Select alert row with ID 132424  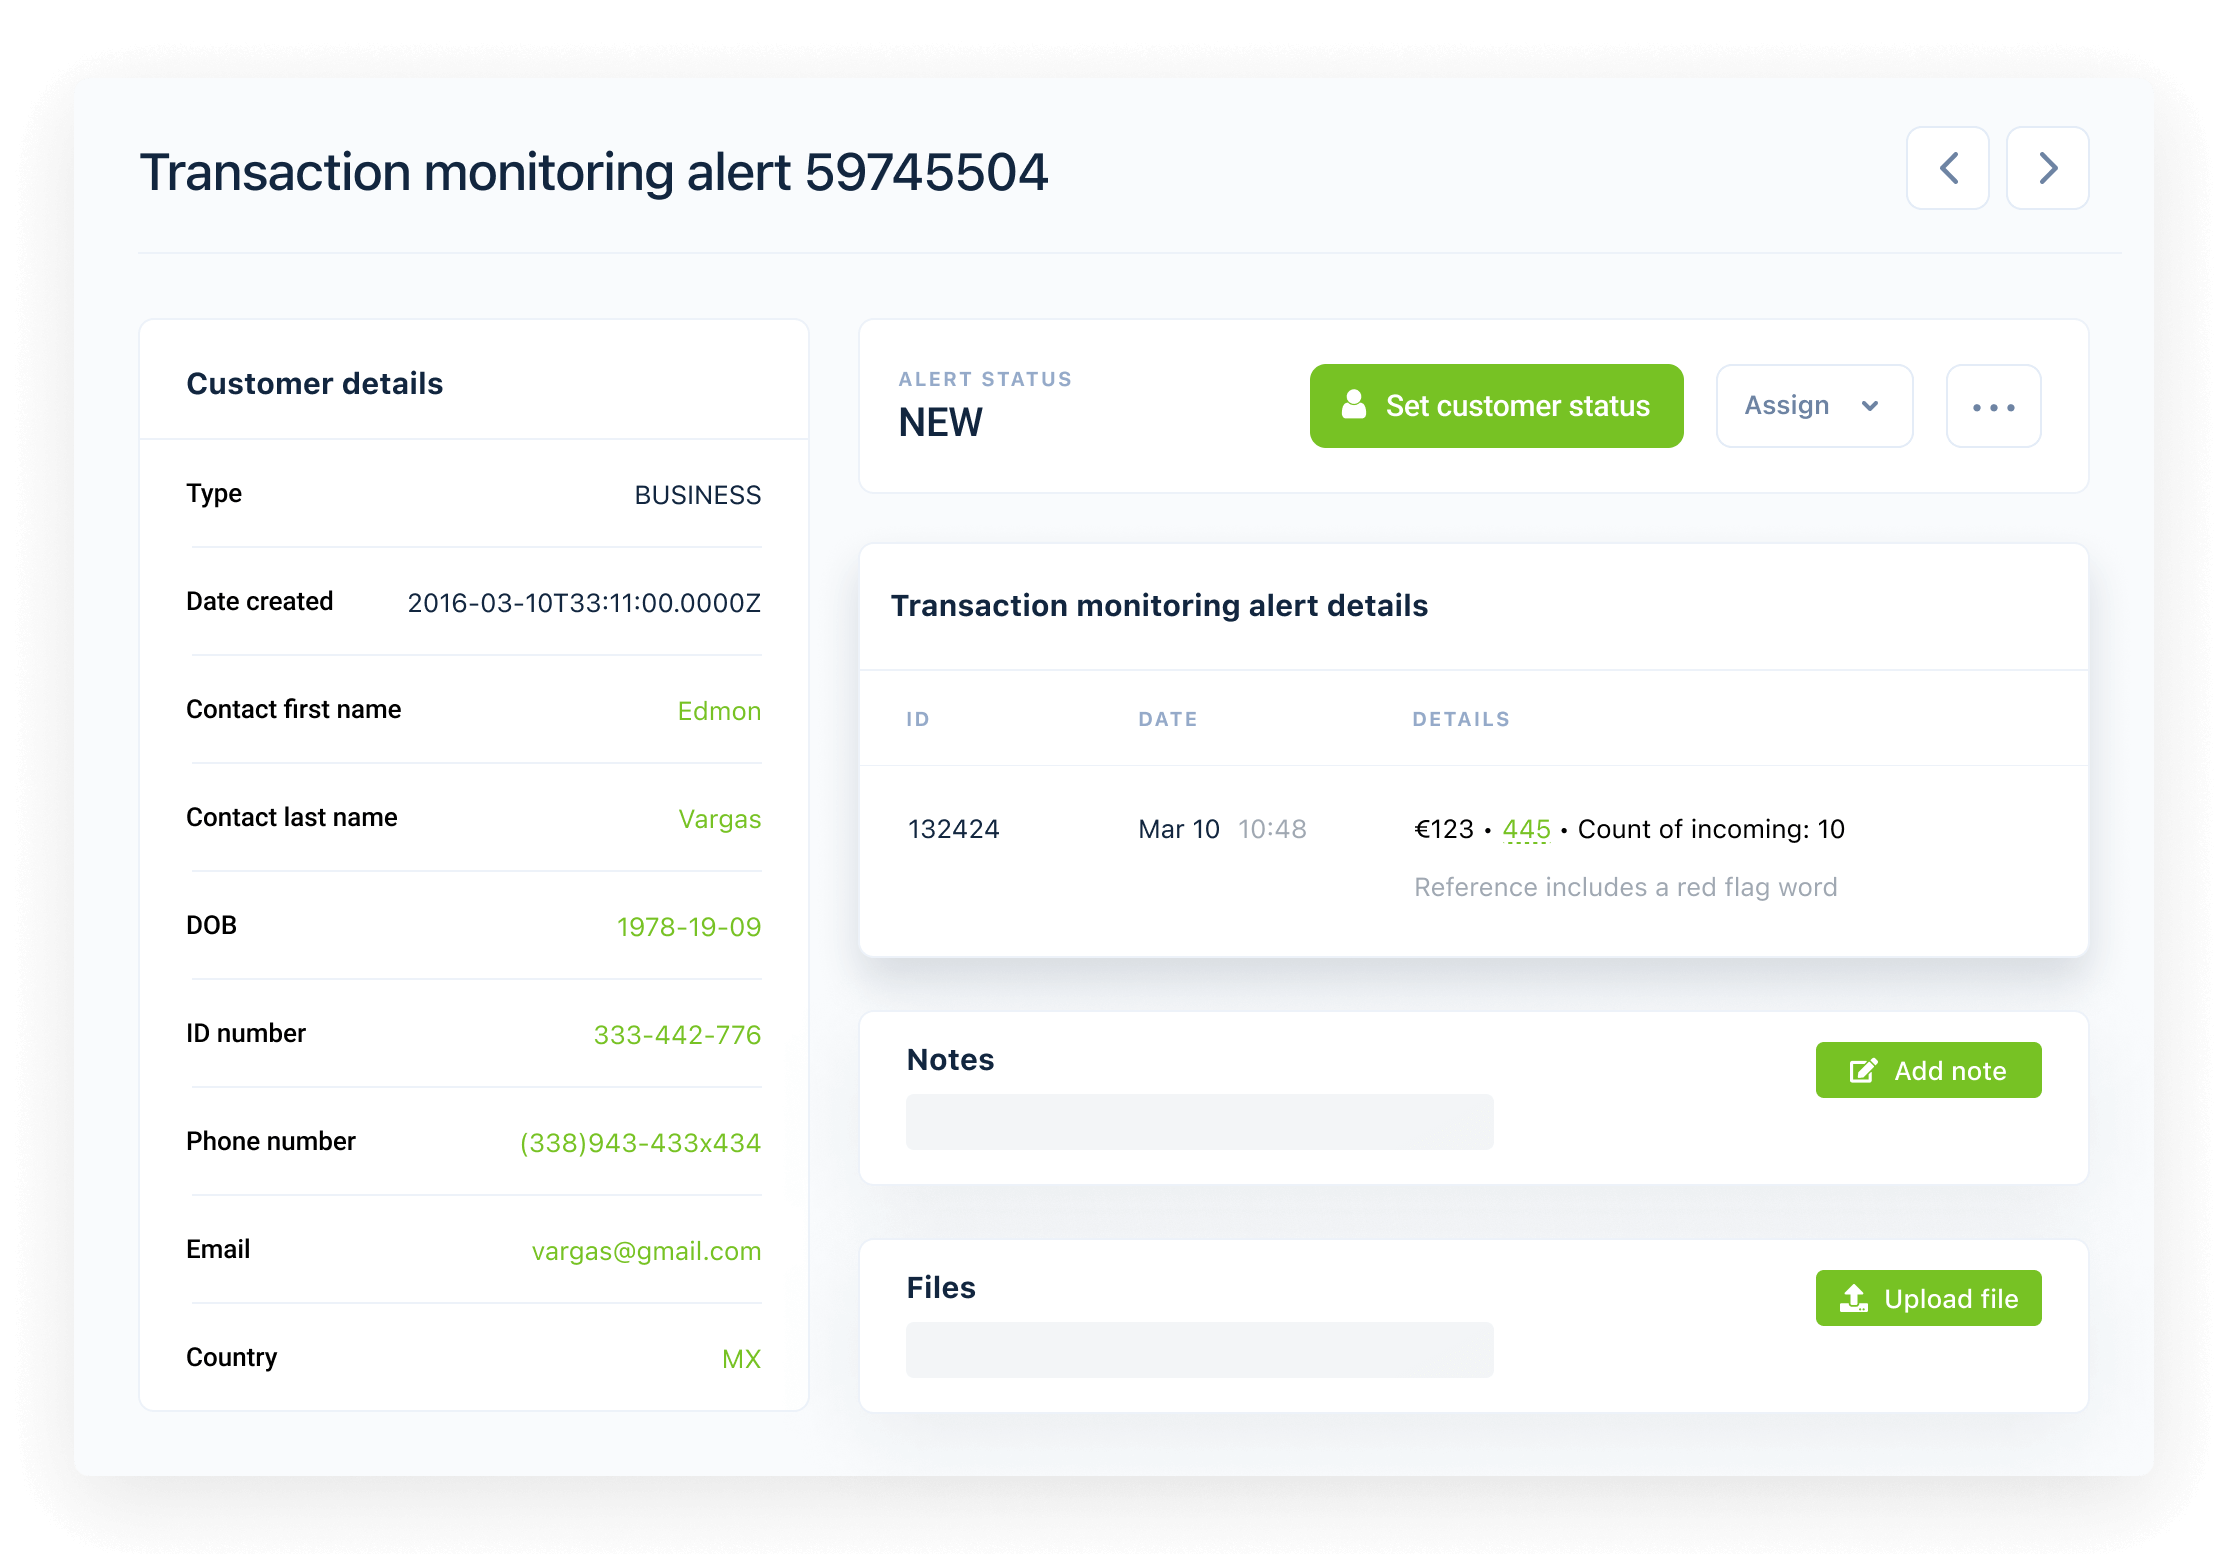(x=954, y=828)
